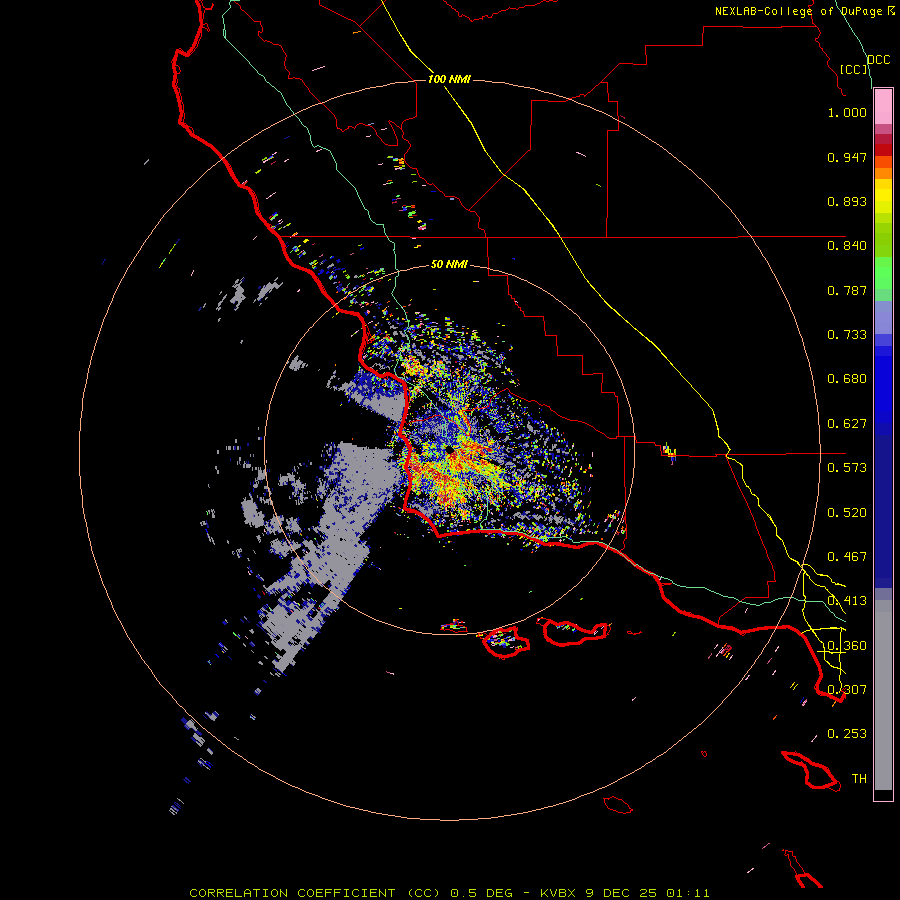
Task: Select the 0.413 scale value
Action: [x=847, y=601]
